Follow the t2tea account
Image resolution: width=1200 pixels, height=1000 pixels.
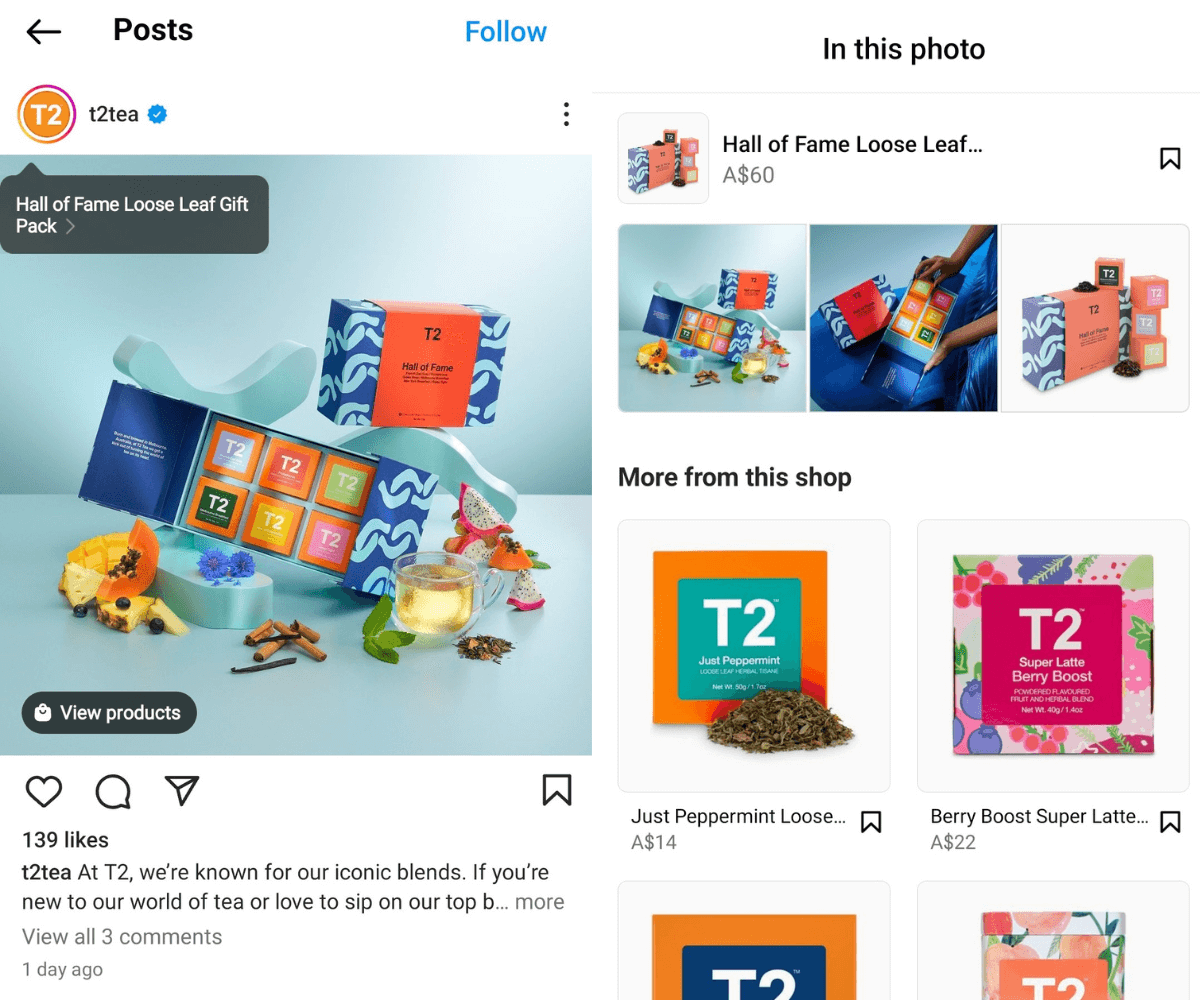[506, 32]
